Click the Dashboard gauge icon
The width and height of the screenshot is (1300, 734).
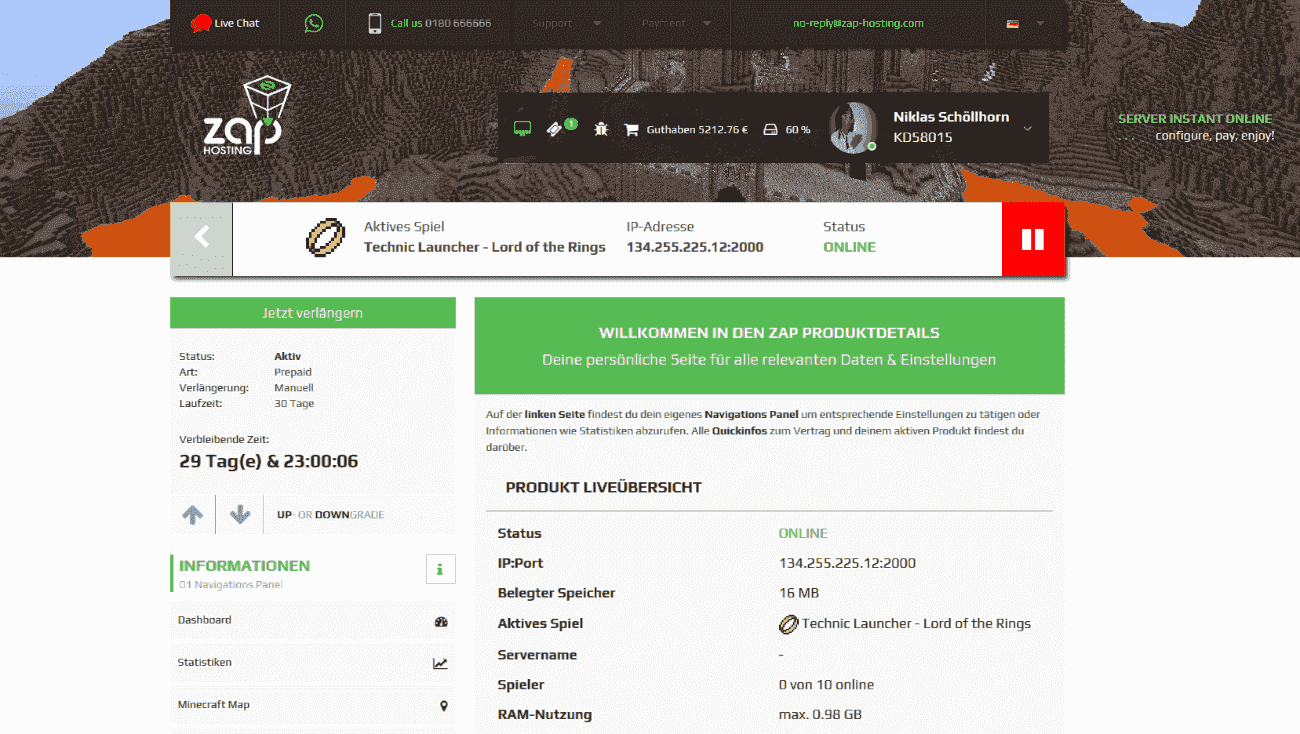pos(441,621)
